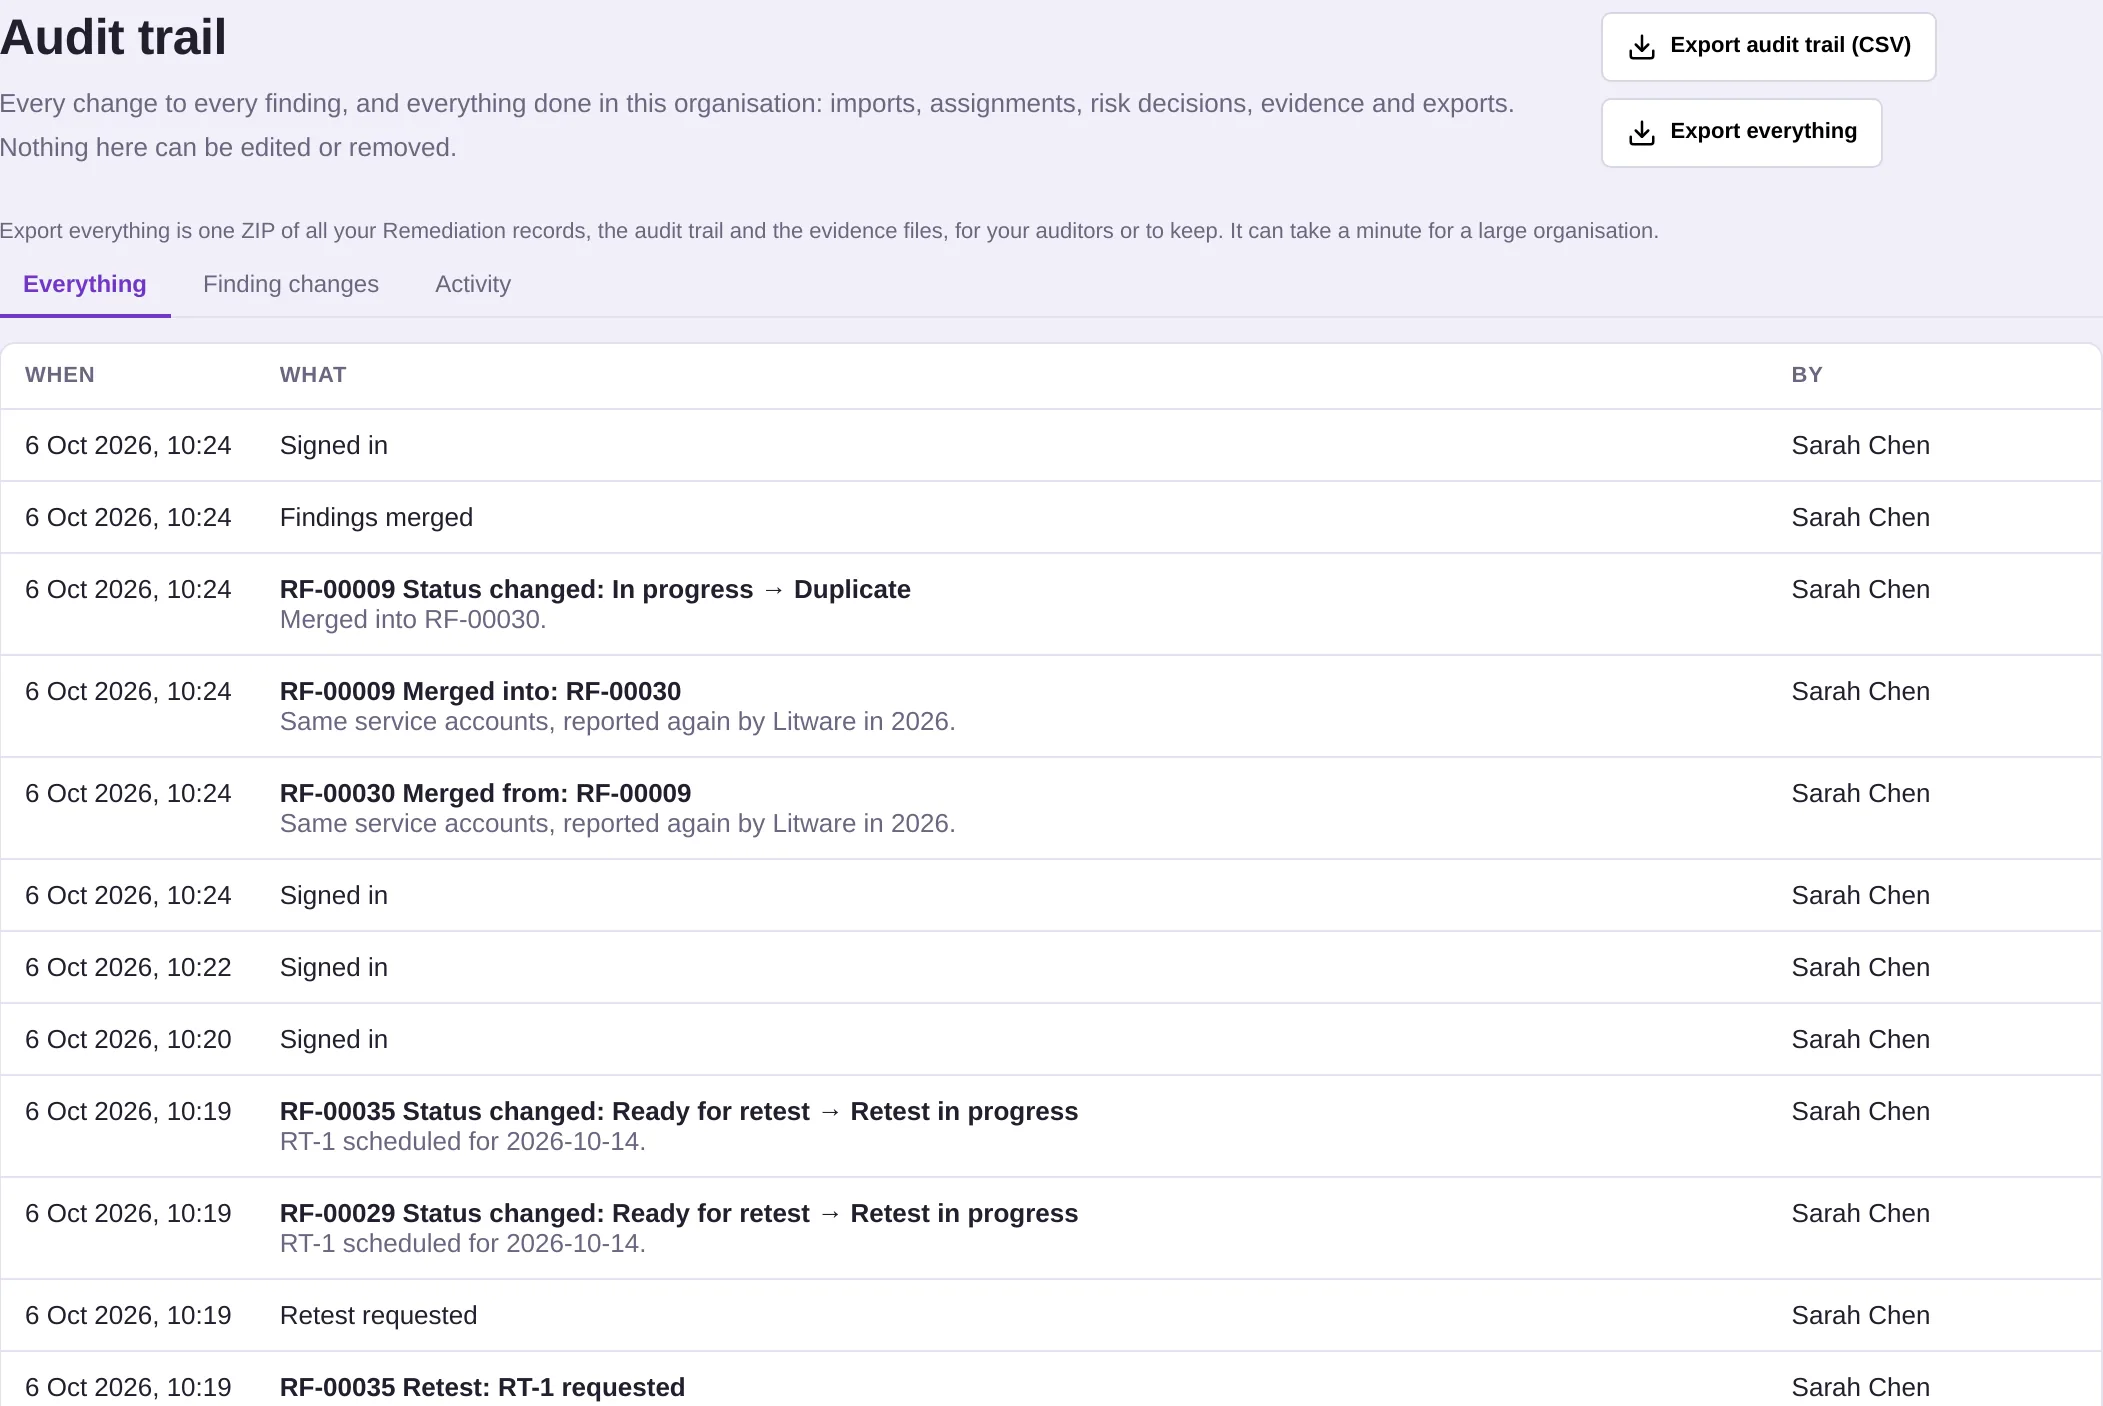Click the WHEN column header
The height and width of the screenshot is (1406, 2103).
coord(60,375)
